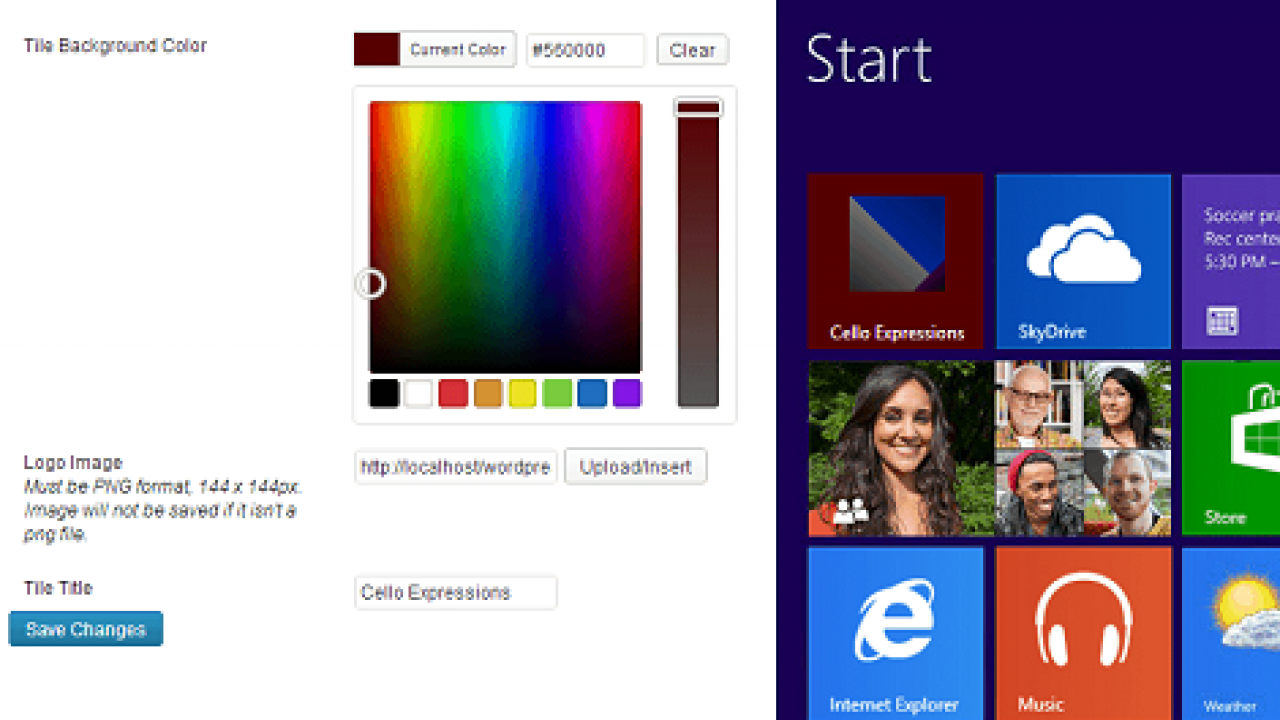The height and width of the screenshot is (720, 1280).
Task: Click the Tile Title label
Action: [58, 588]
